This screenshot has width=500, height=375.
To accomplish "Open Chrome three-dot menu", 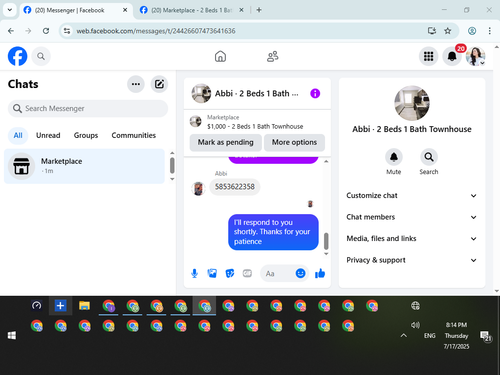I will tap(489, 31).
